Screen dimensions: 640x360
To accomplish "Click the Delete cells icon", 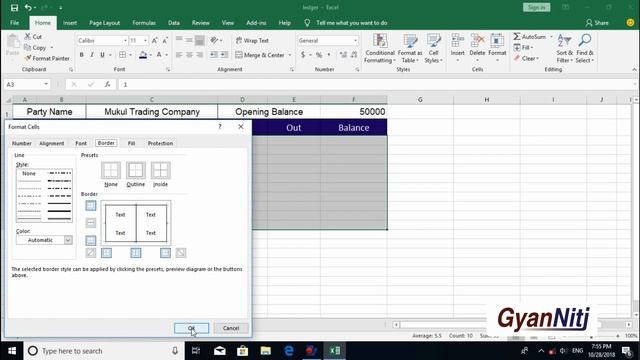I will tap(477, 41).
